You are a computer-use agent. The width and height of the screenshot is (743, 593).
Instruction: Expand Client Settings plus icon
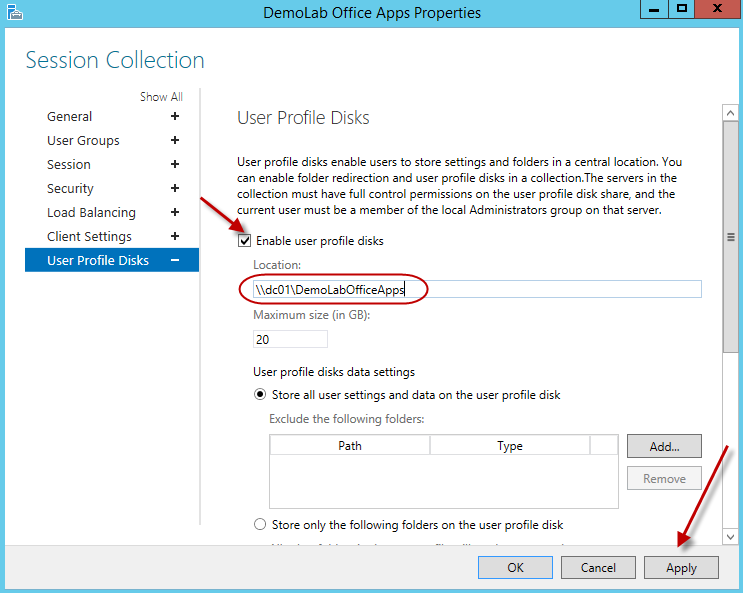pyautogui.click(x=175, y=237)
